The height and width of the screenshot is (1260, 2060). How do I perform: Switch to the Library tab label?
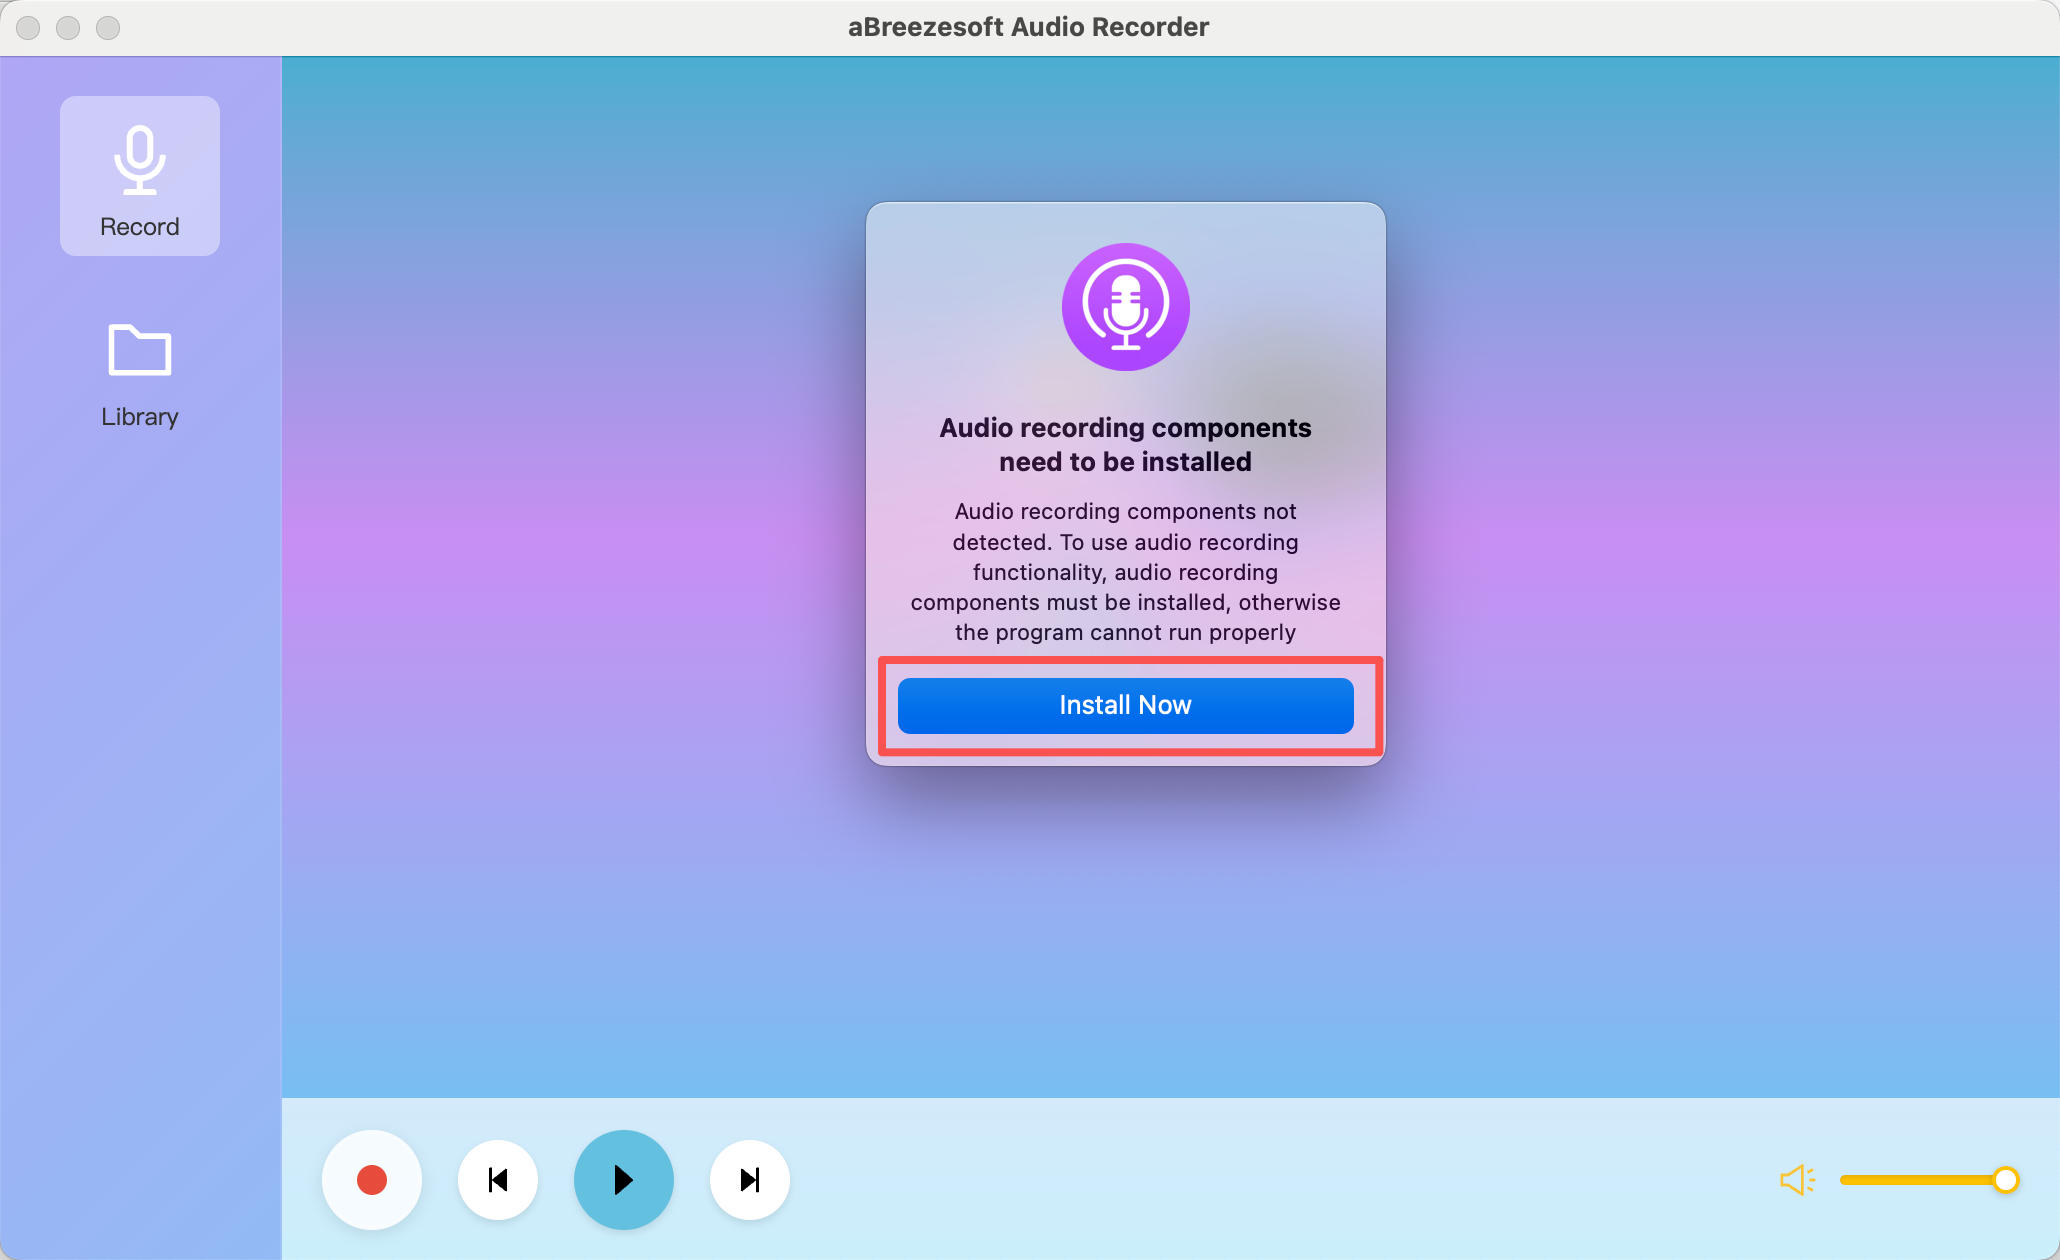[x=139, y=416]
